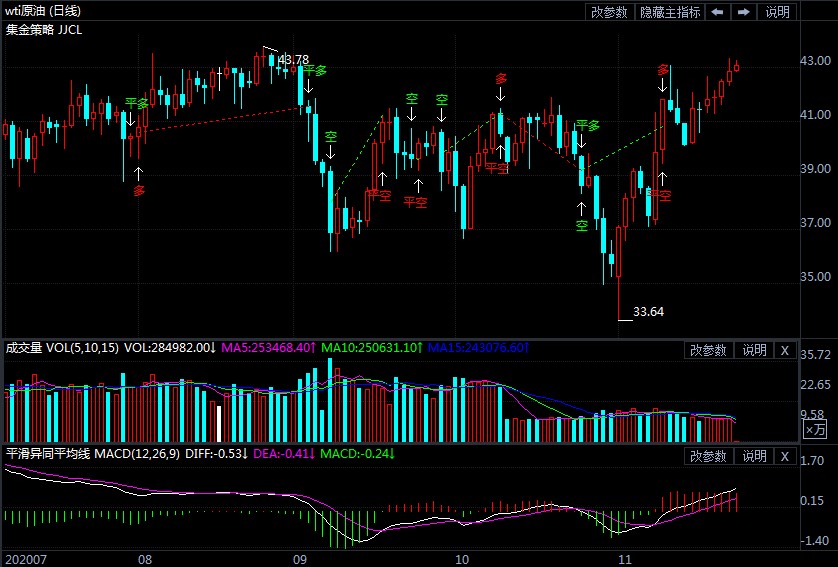The height and width of the screenshot is (567, 838).
Task: Open 改参数 in the MACD panel
Action: pos(709,456)
